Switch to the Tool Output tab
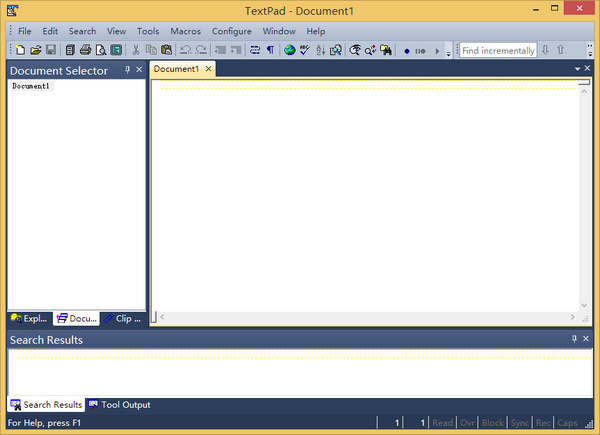 click(119, 405)
